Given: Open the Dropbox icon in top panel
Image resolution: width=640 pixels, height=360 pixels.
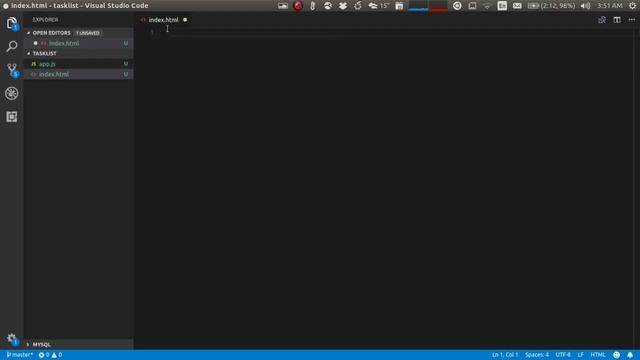Looking at the screenshot, I should 342,6.
